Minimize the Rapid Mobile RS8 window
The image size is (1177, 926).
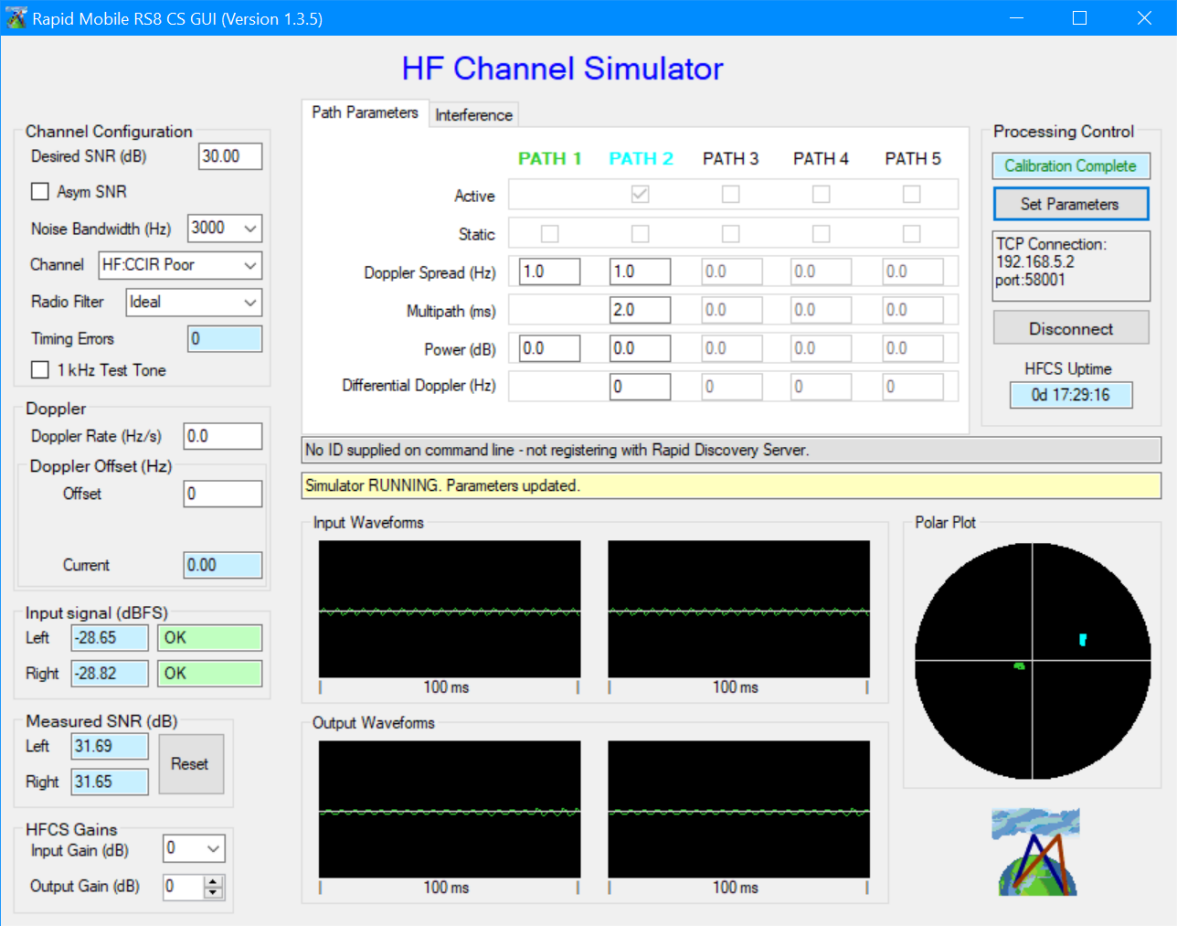1016,18
